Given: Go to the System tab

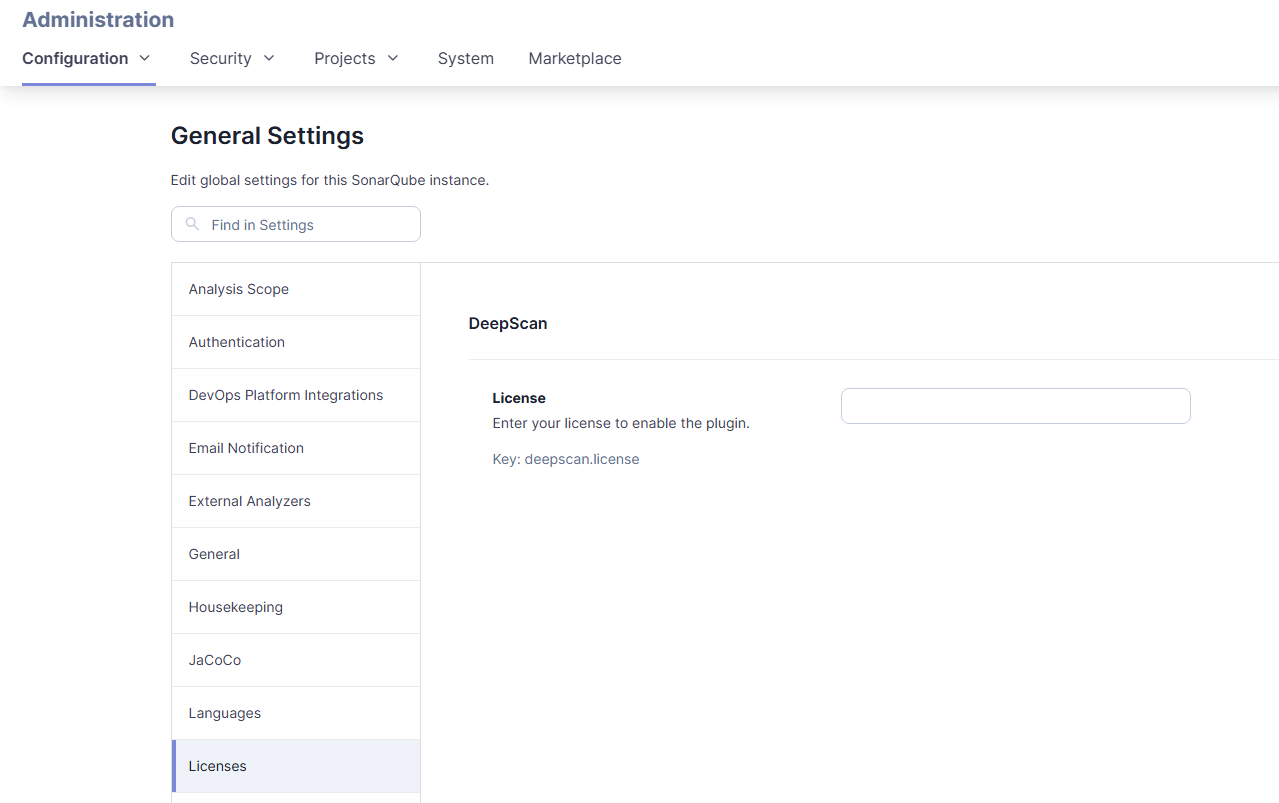Looking at the screenshot, I should [466, 58].
